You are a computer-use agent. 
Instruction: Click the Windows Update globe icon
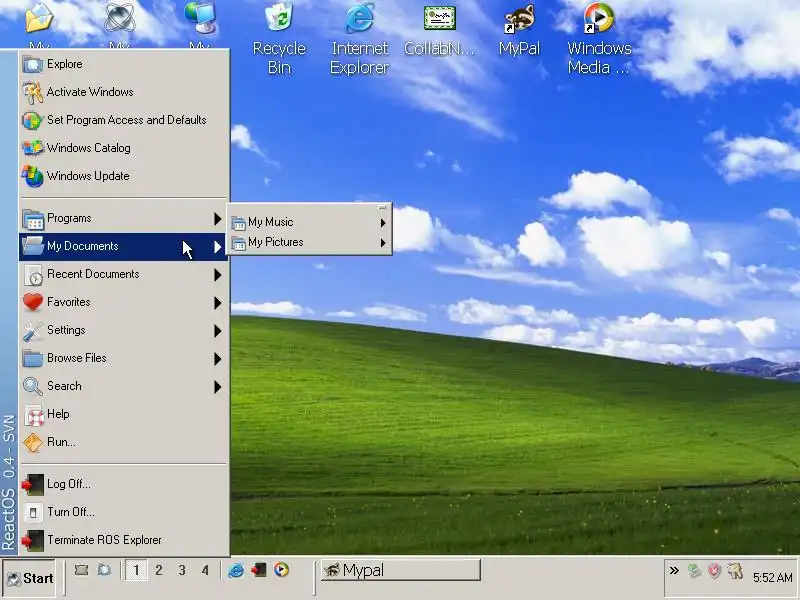click(x=33, y=177)
